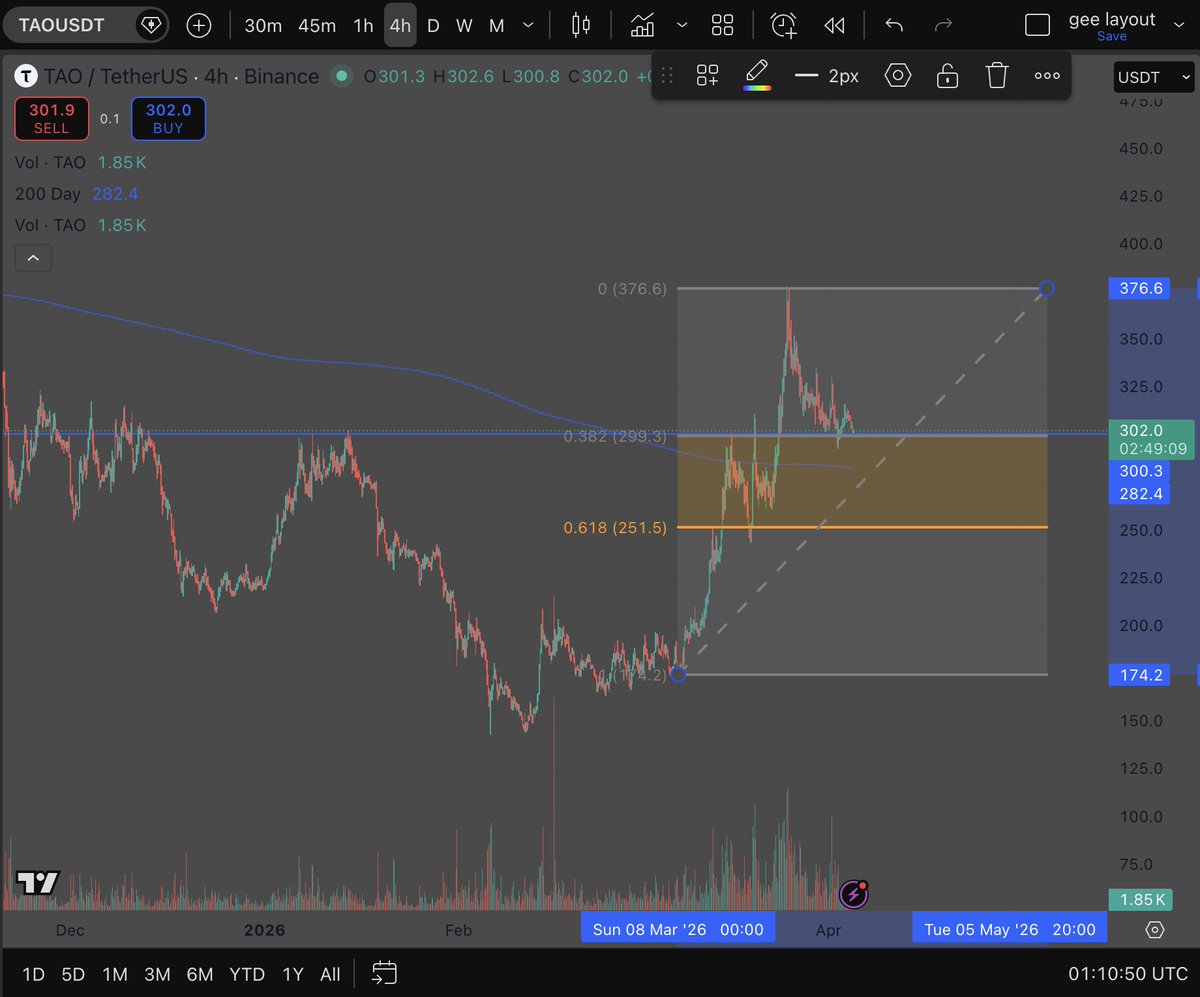1200x997 pixels.
Task: Click the lower Fibonacci anchor at 174.2
Action: pos(677,675)
